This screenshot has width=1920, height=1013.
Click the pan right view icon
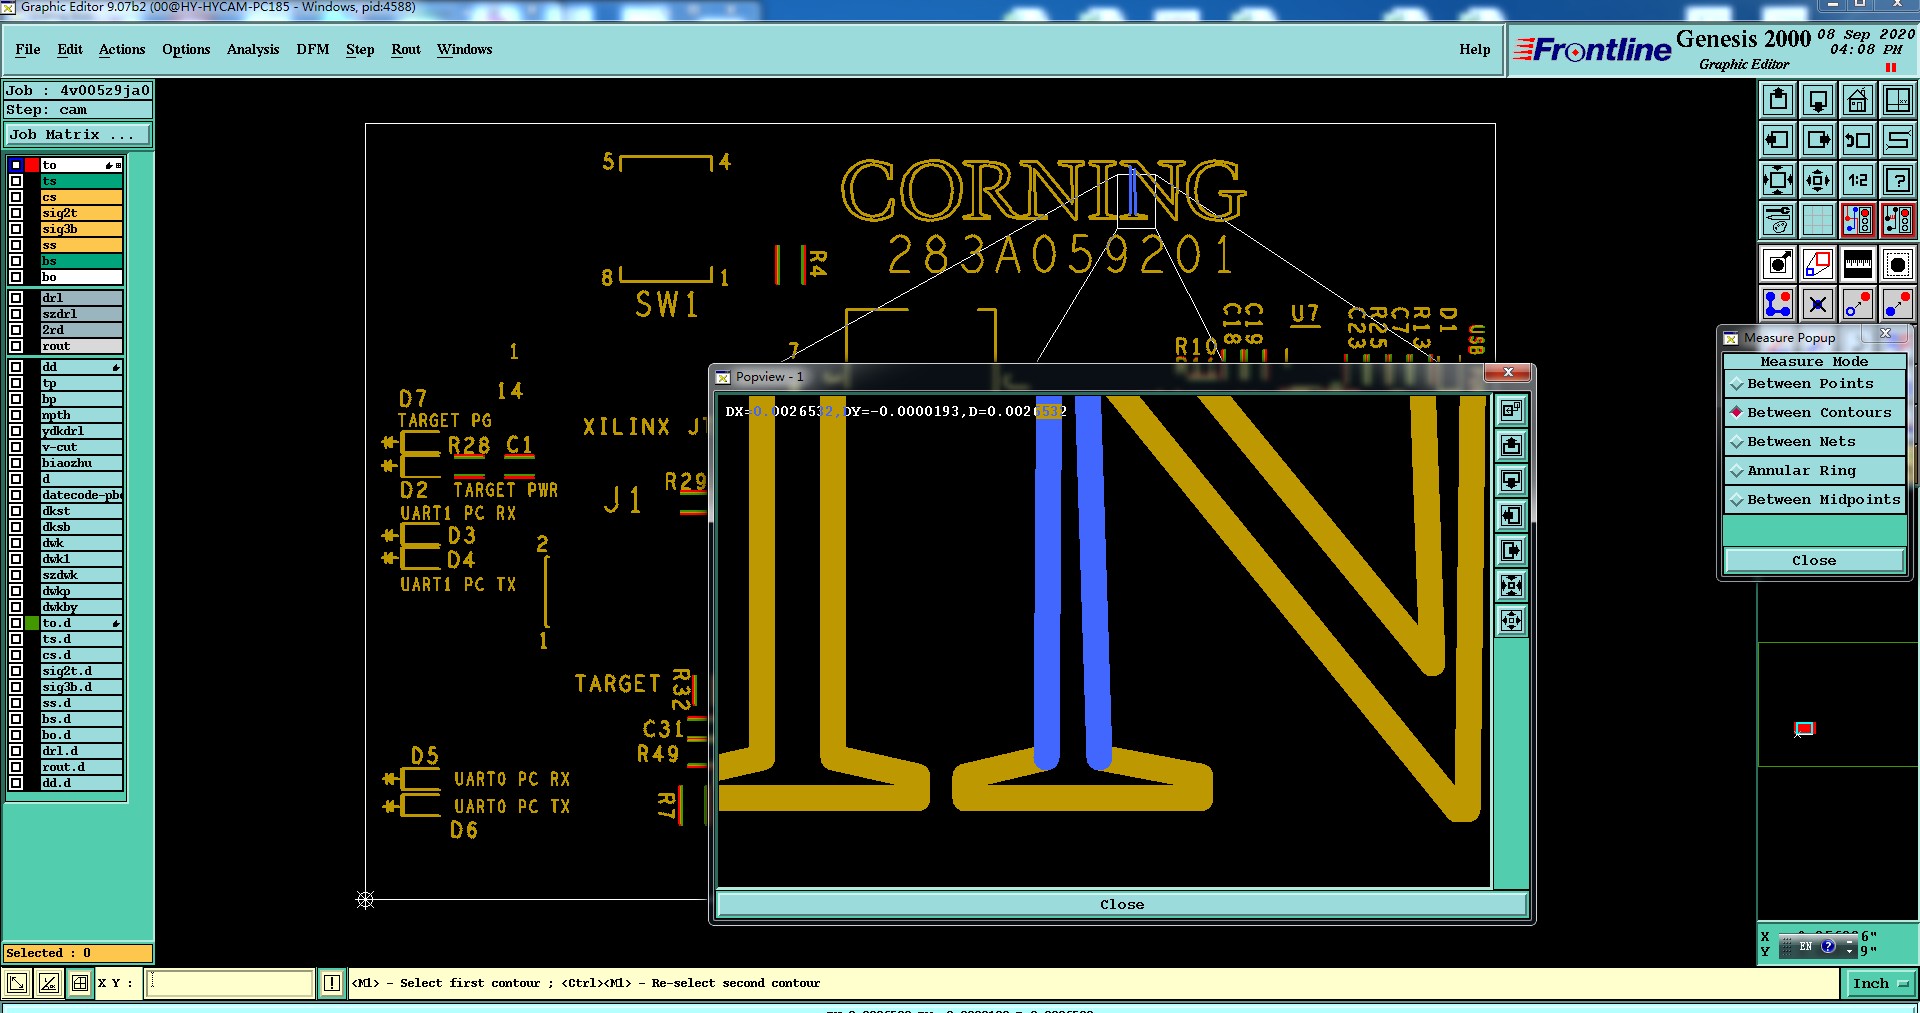[1818, 140]
